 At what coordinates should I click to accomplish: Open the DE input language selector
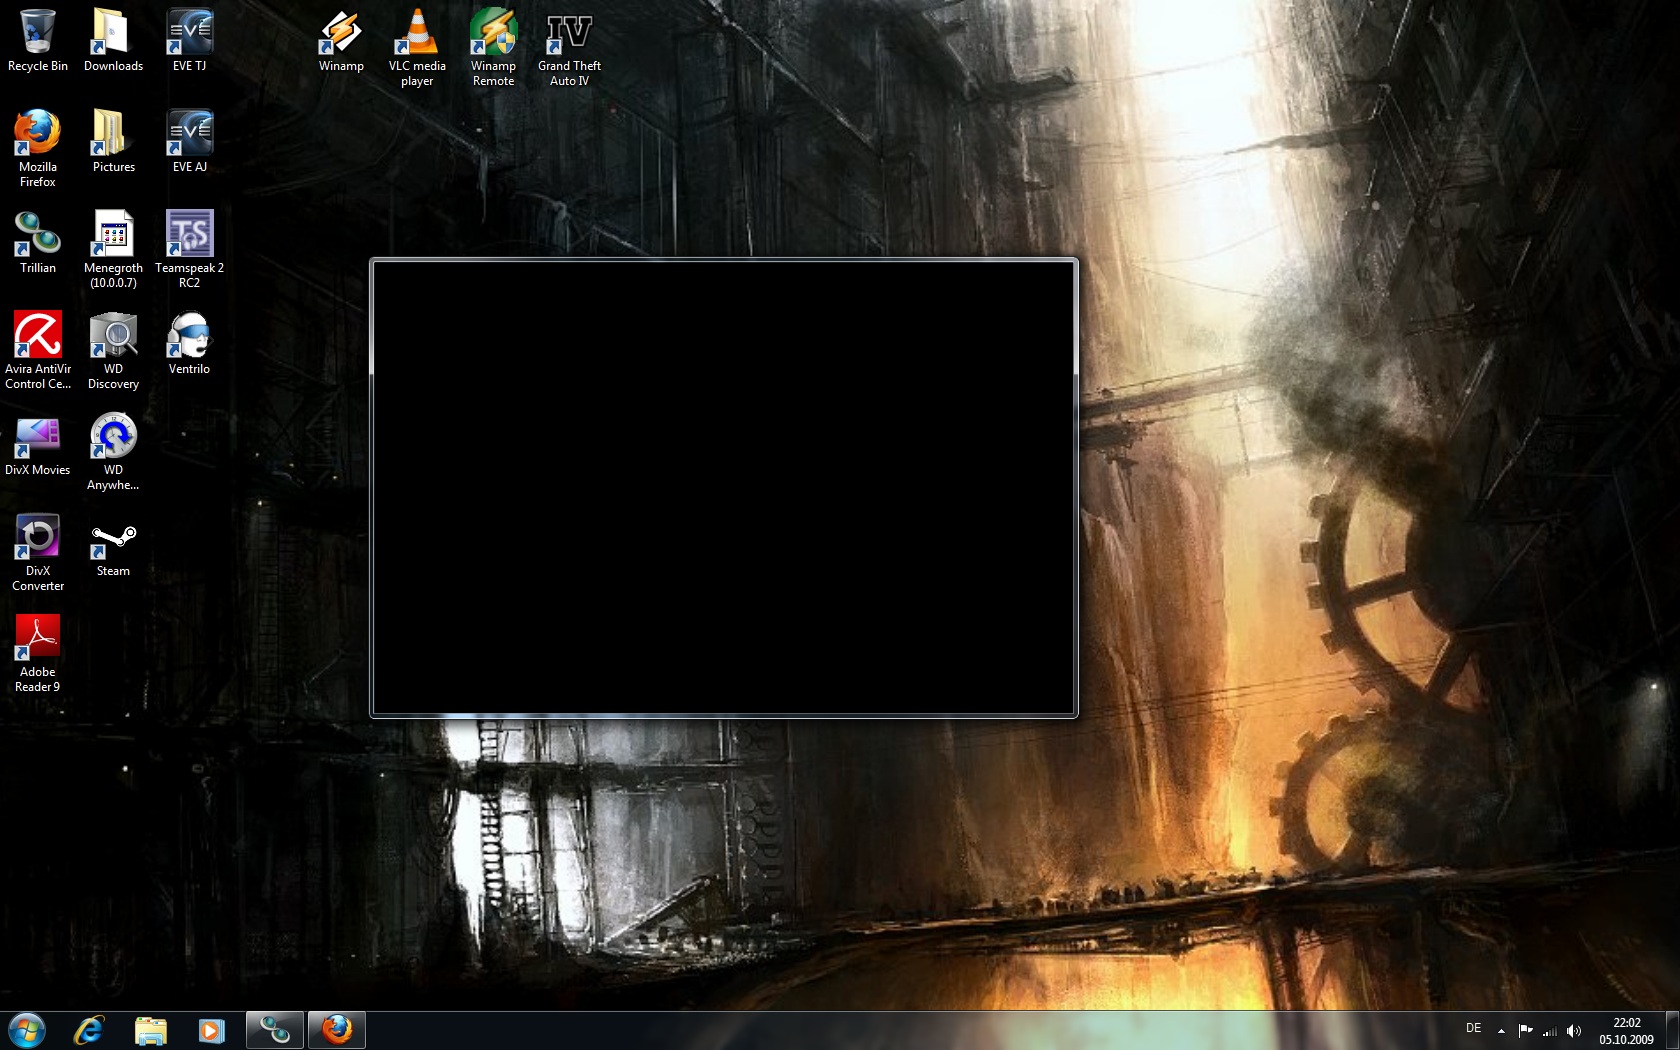click(x=1473, y=1029)
